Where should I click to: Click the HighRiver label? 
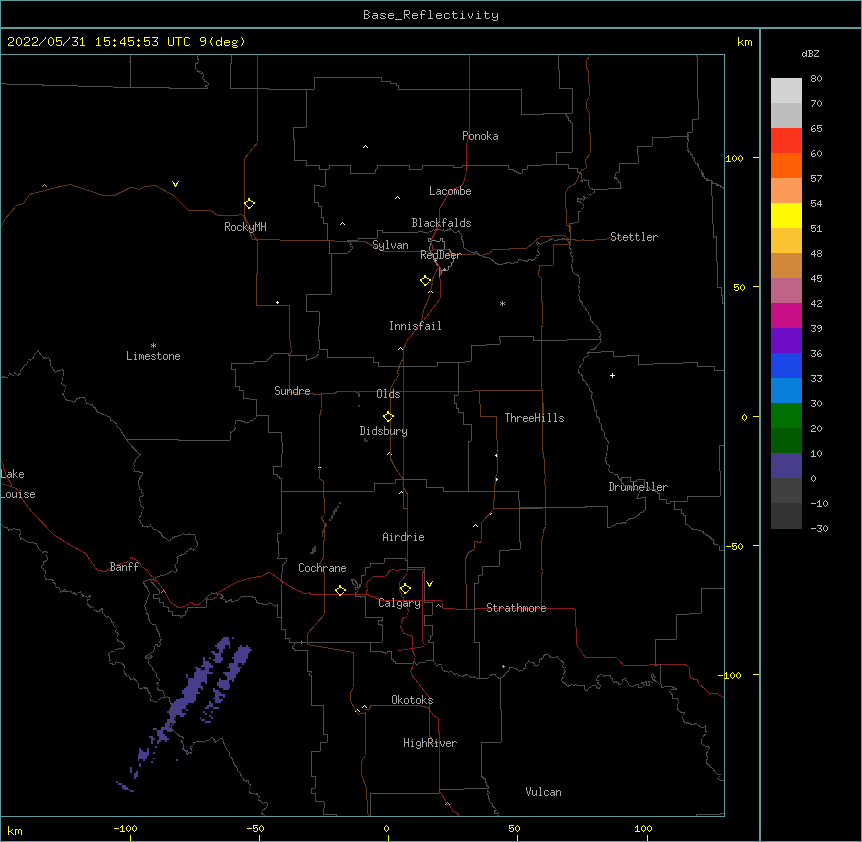pyautogui.click(x=430, y=743)
